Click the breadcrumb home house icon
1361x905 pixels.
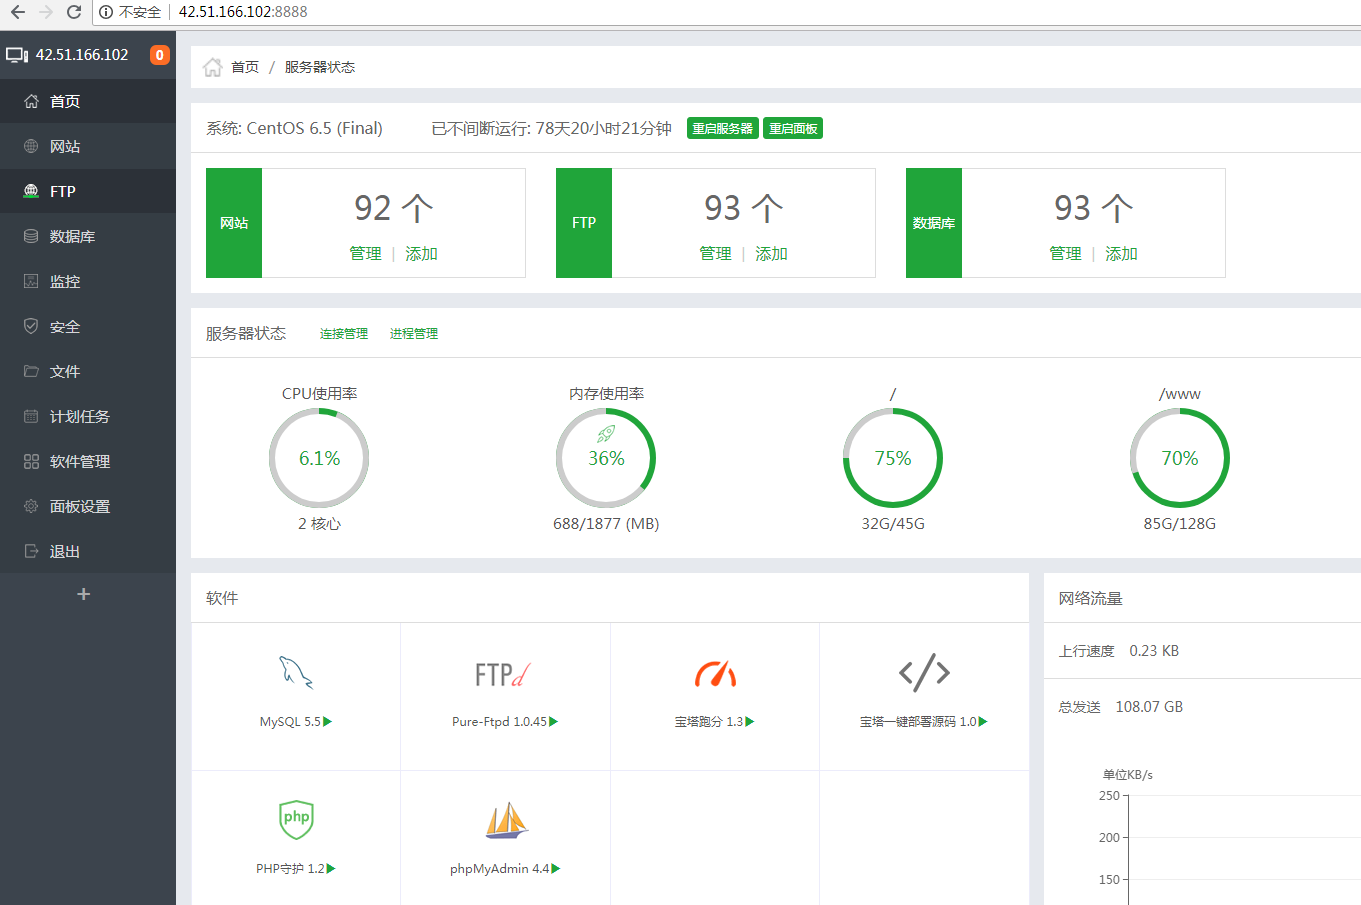tap(213, 67)
